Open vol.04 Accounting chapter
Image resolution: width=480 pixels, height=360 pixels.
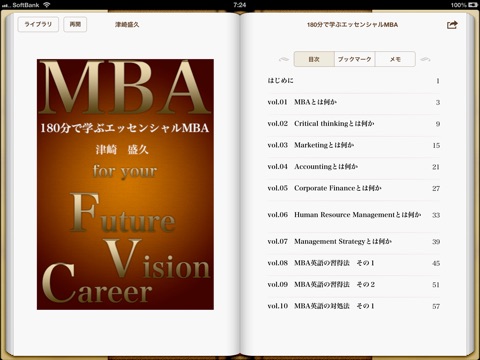(x=354, y=167)
